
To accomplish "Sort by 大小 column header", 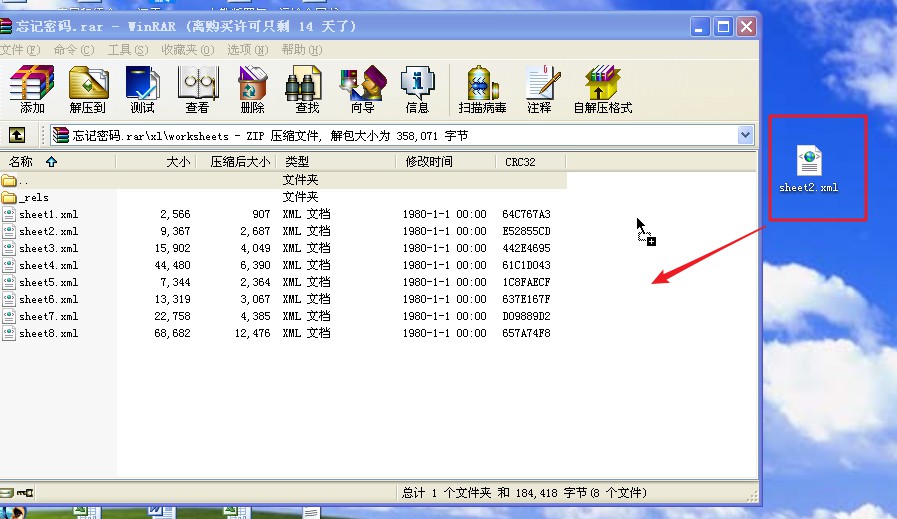I will pos(156,162).
